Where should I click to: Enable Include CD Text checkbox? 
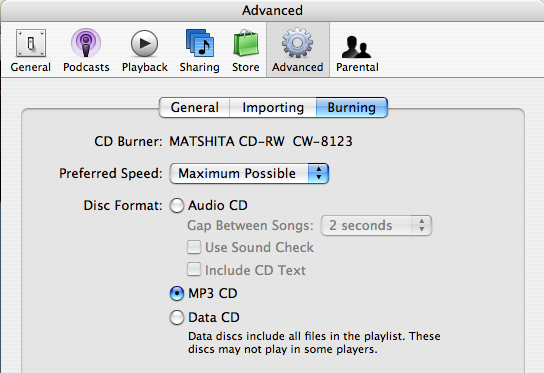[194, 270]
